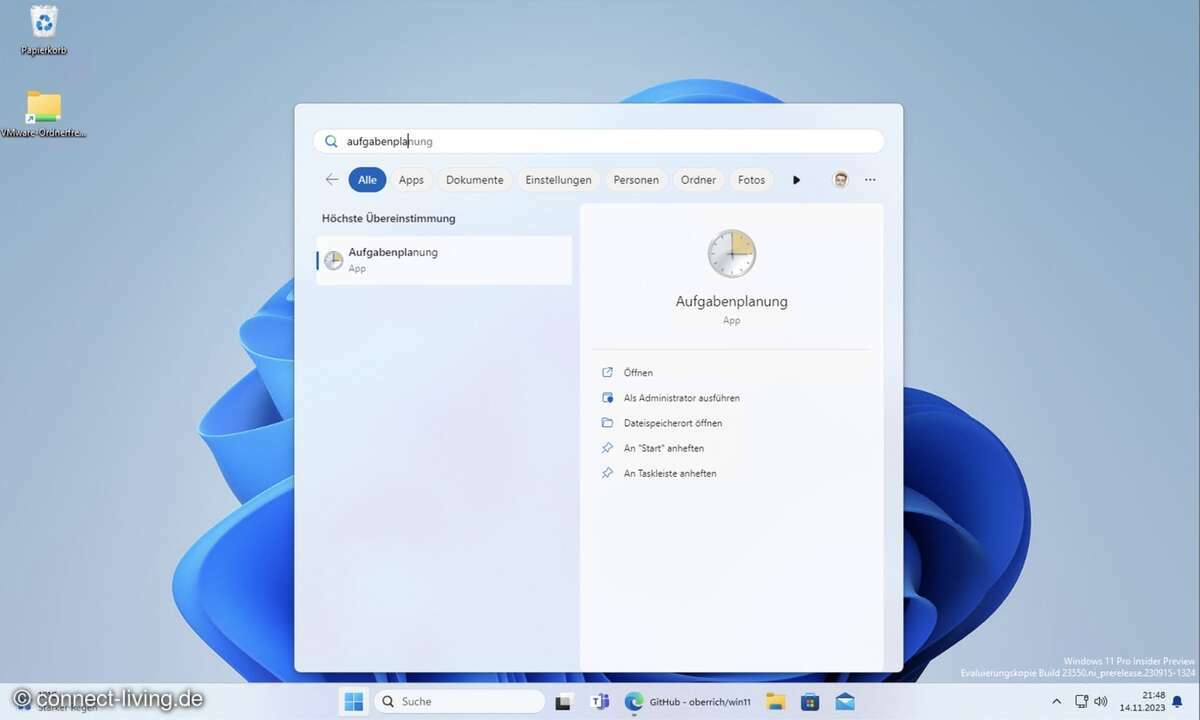Select the VMware folder shortcut on desktop

tap(44, 114)
